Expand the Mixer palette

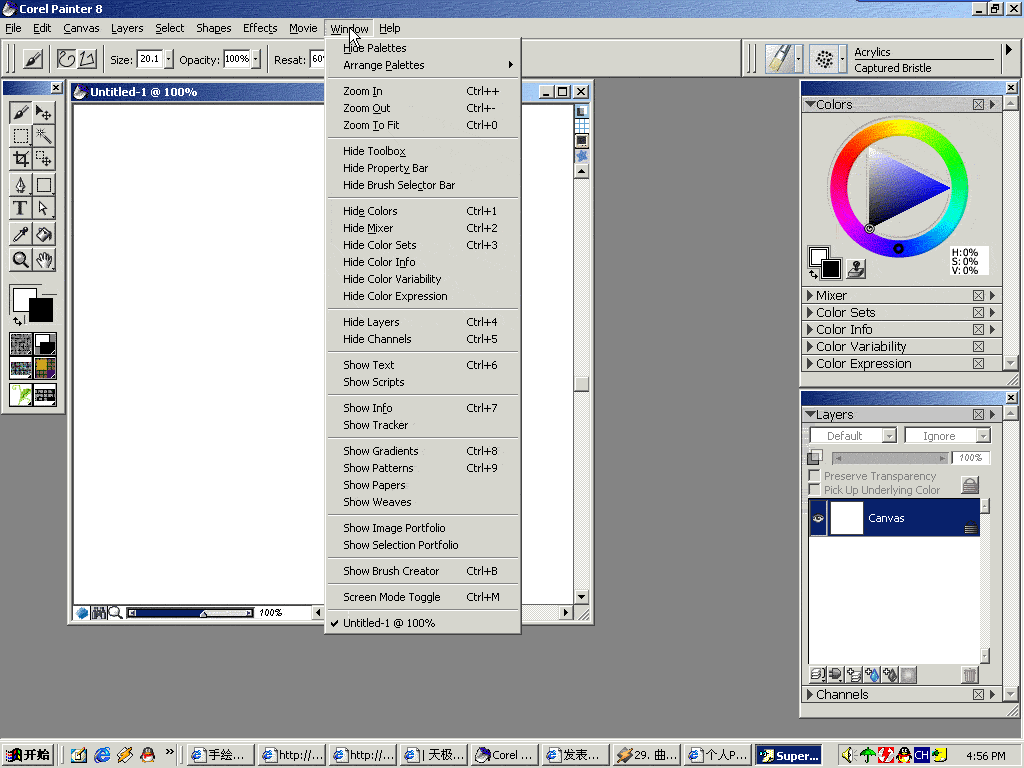click(810, 295)
